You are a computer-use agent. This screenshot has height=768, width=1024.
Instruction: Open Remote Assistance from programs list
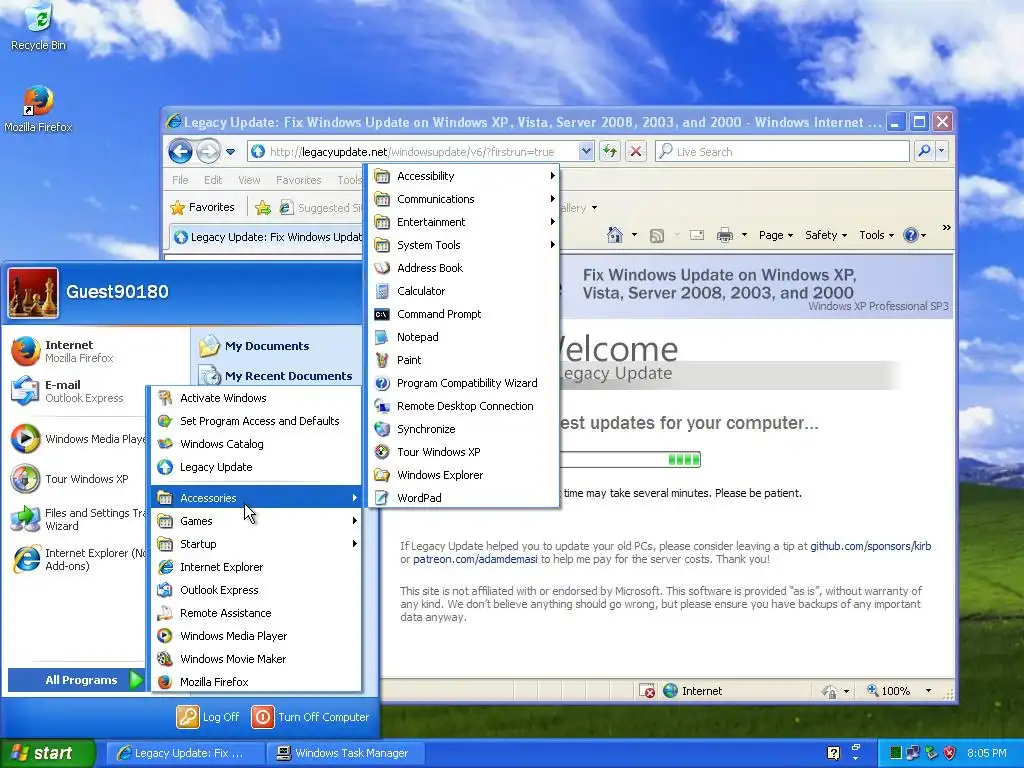(x=257, y=613)
